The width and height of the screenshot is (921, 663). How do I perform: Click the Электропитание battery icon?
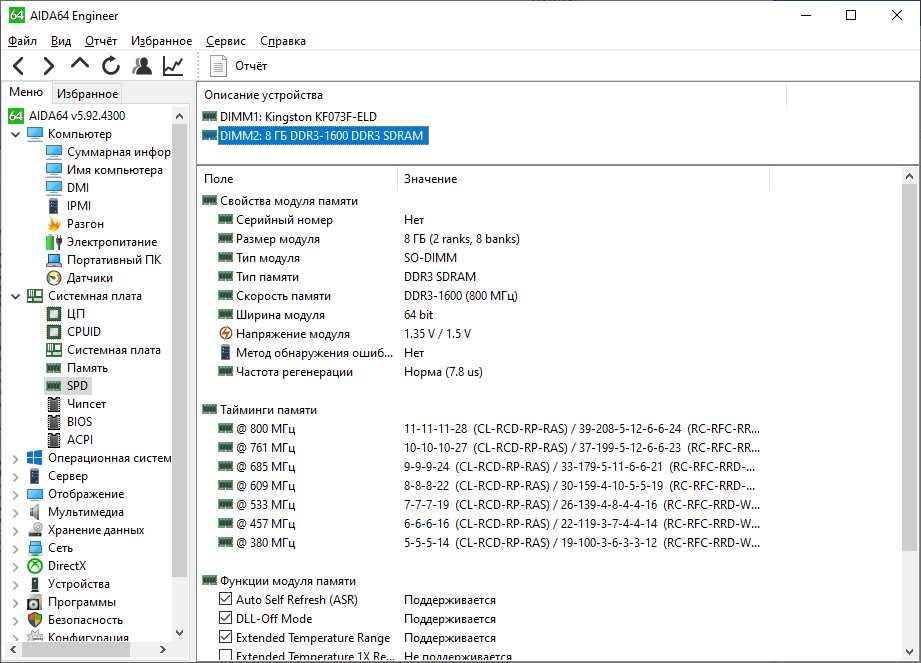(54, 242)
